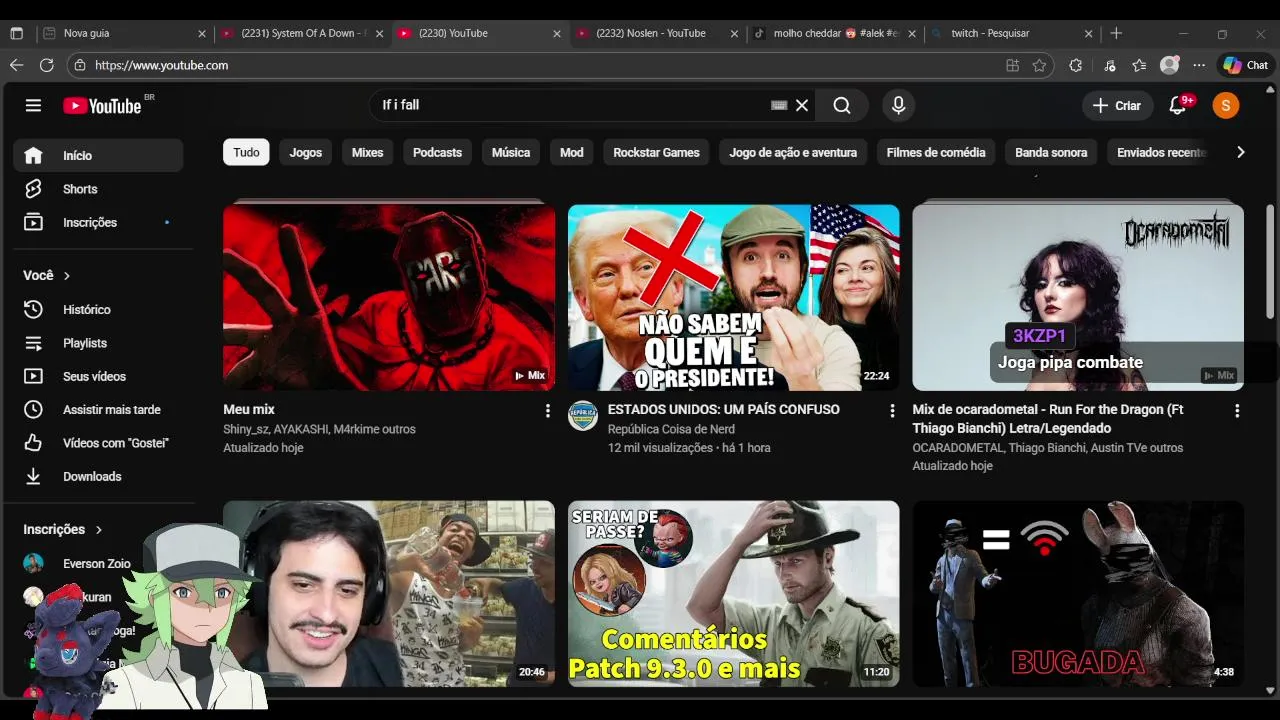The width and height of the screenshot is (1280, 720).
Task: Select the Rockstar Games chip
Action: click(x=656, y=152)
